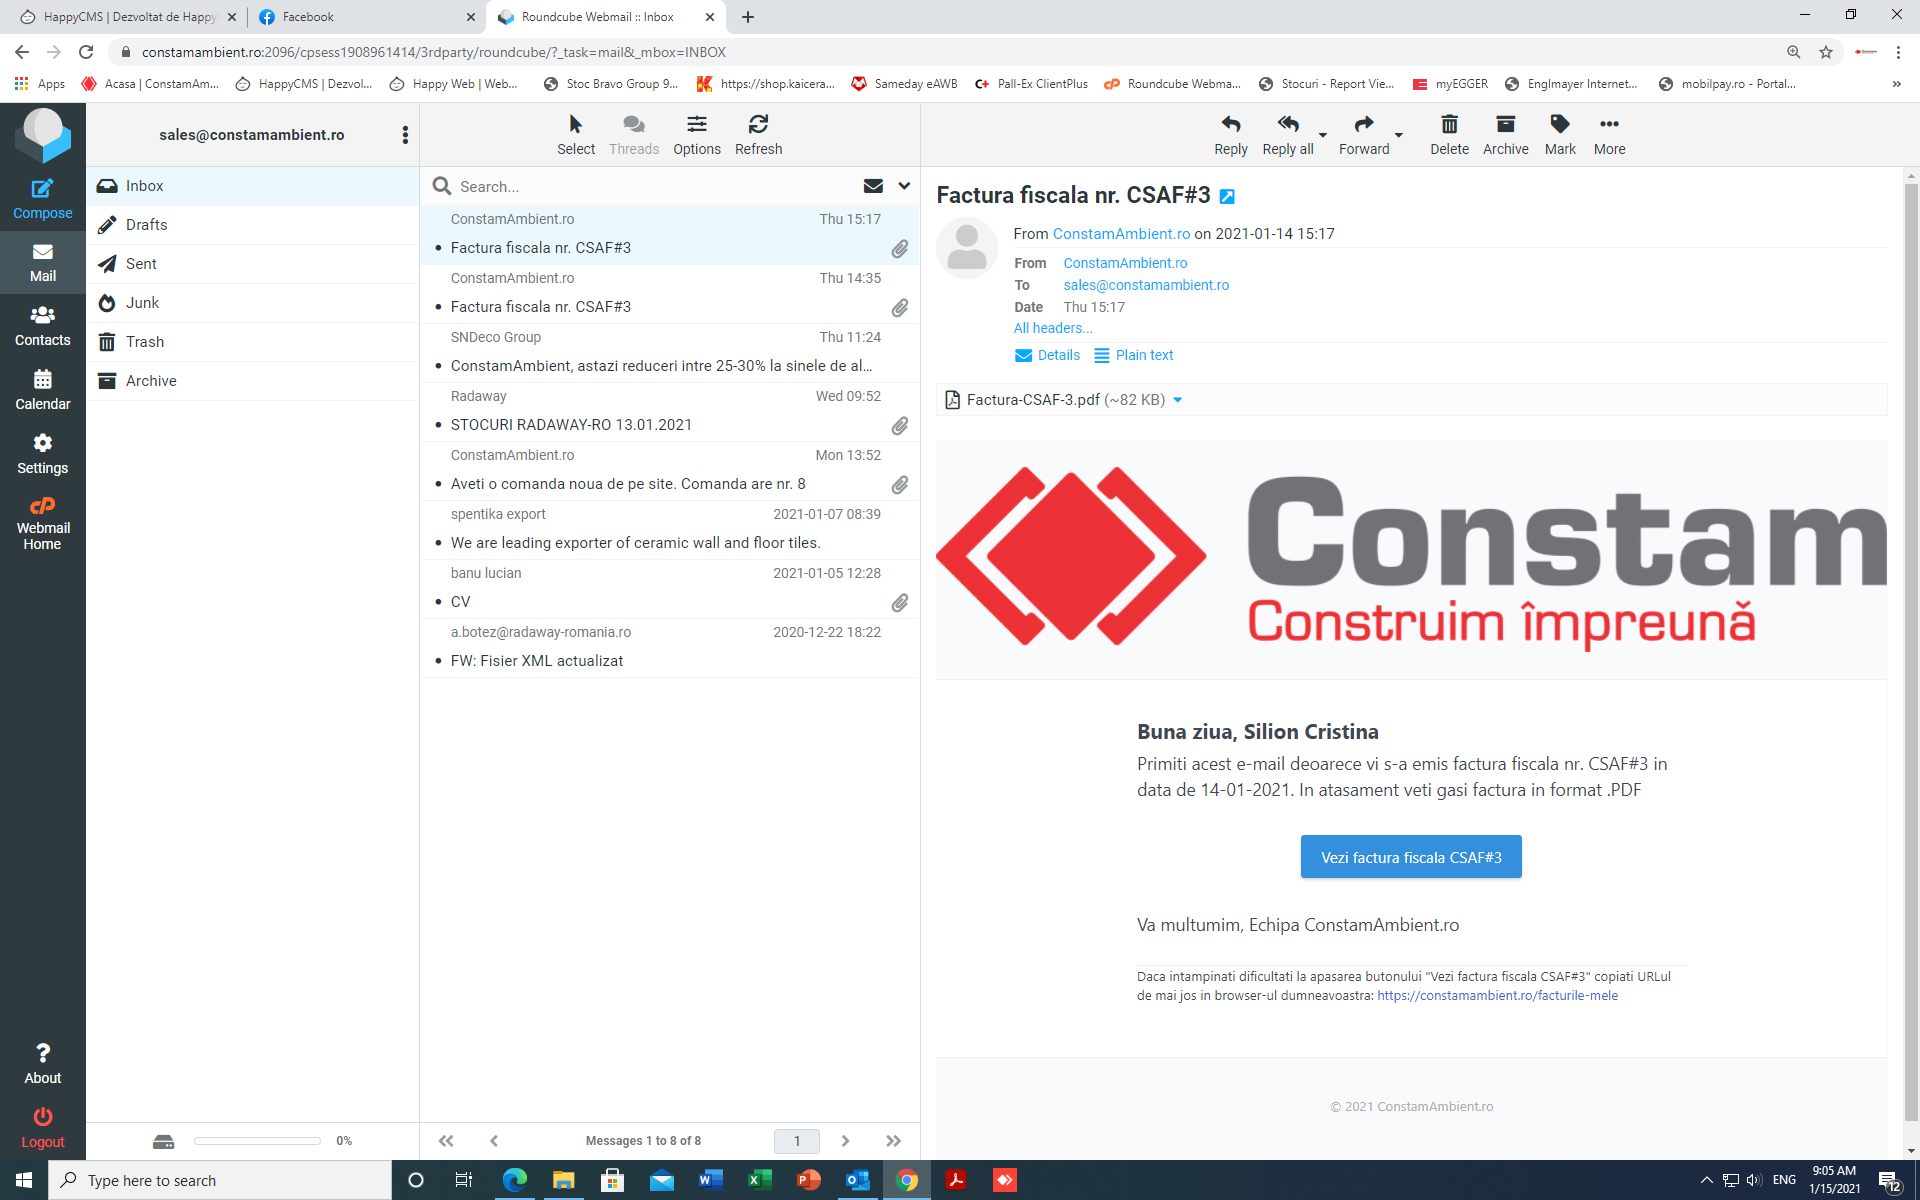Open the Mark tag menu

(x=1560, y=135)
